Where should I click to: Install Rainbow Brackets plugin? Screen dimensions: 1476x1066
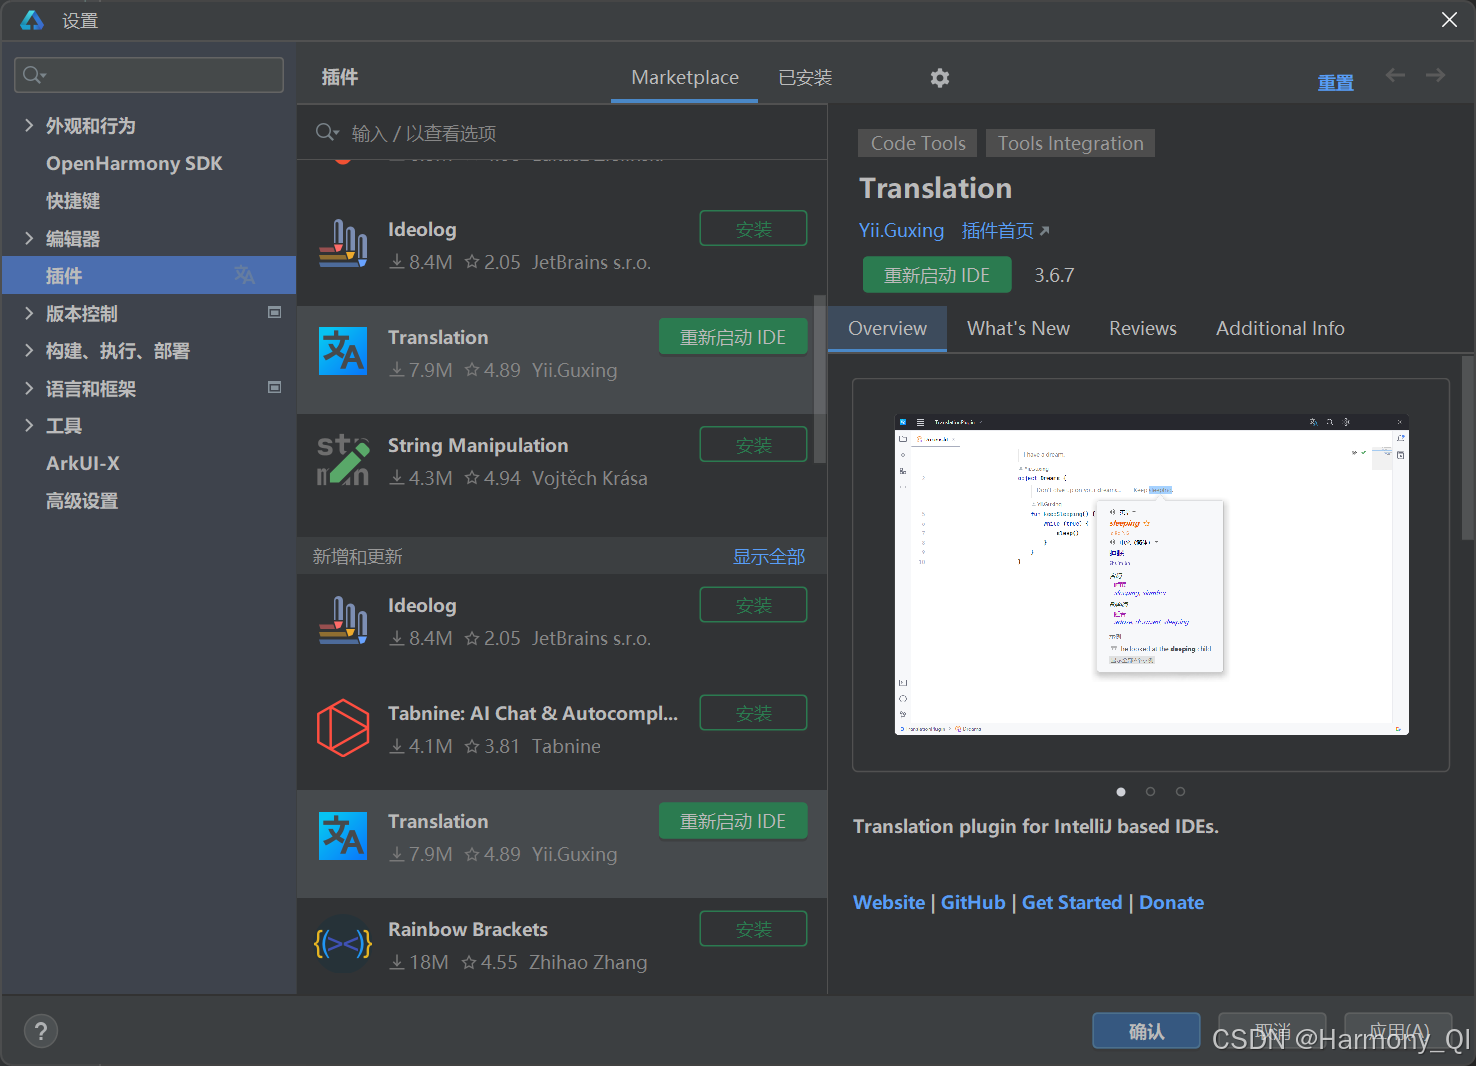[x=753, y=929]
